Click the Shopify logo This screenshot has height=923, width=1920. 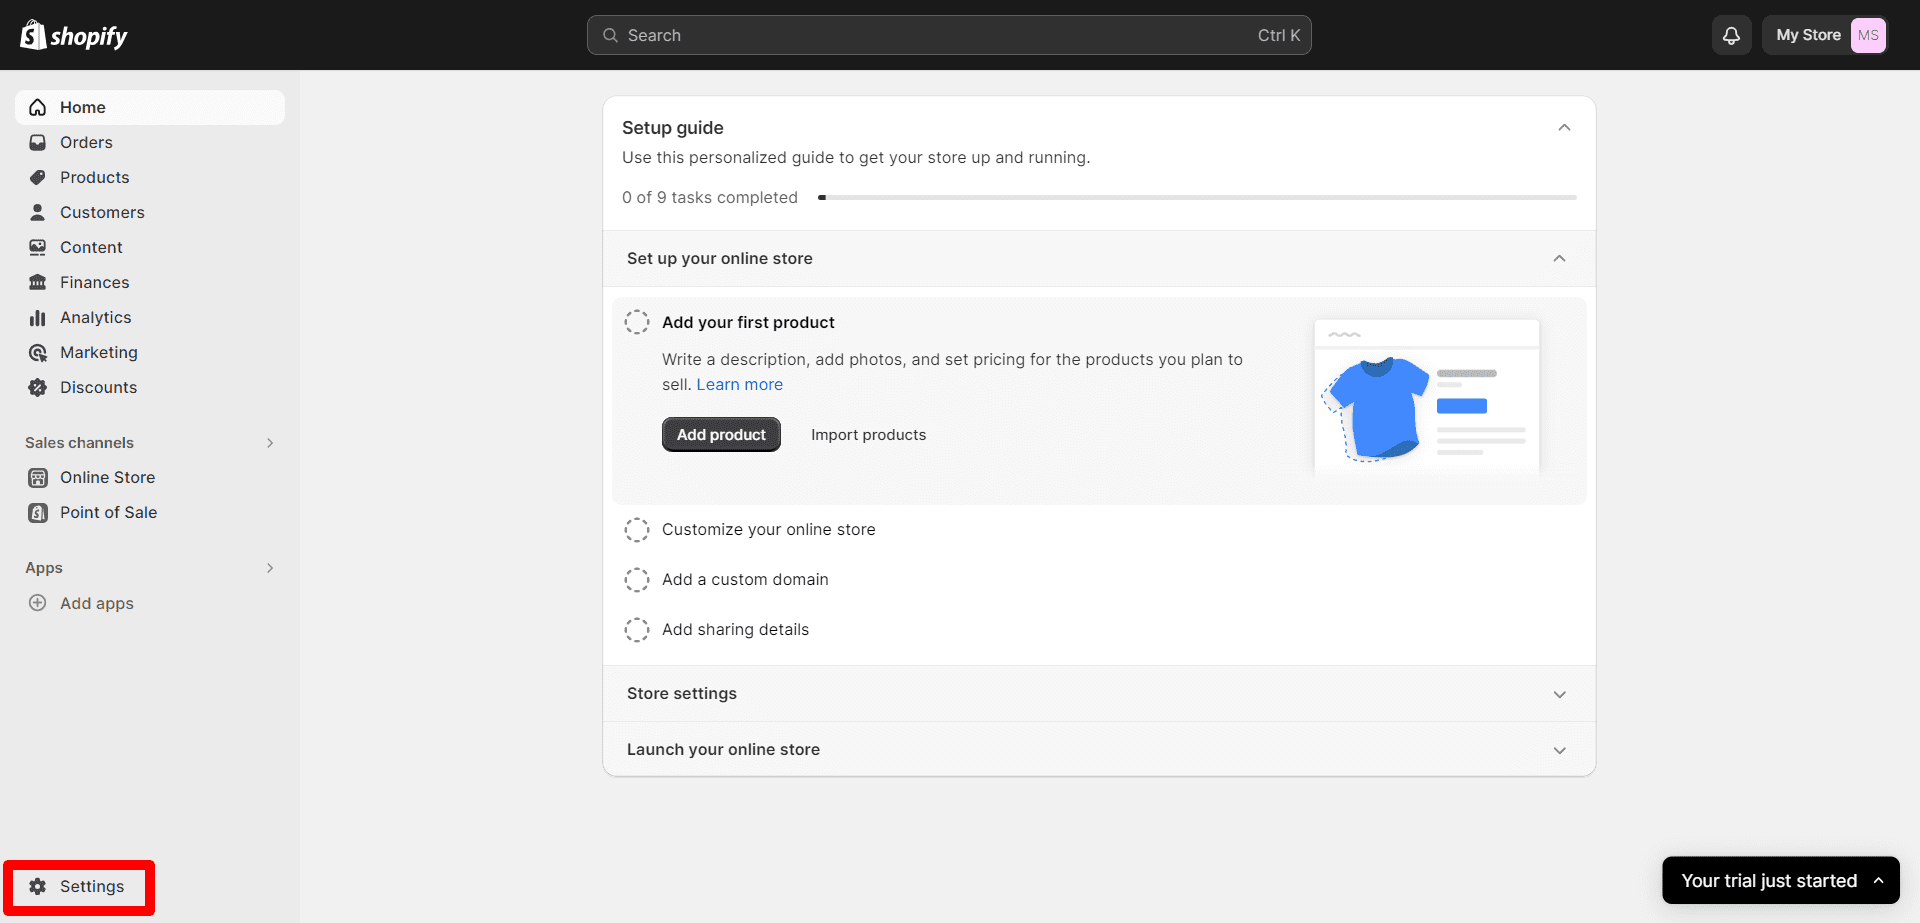point(73,35)
